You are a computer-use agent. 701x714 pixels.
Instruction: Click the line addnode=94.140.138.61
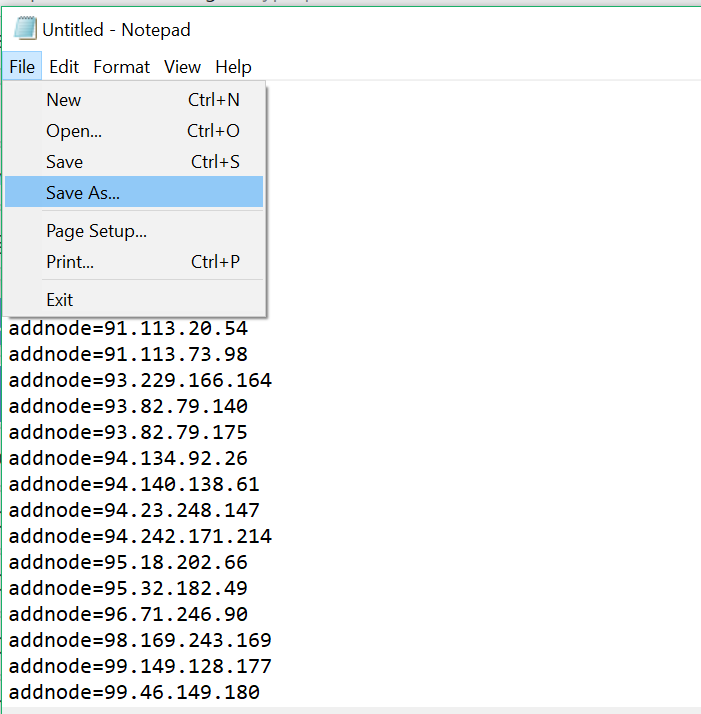click(134, 484)
